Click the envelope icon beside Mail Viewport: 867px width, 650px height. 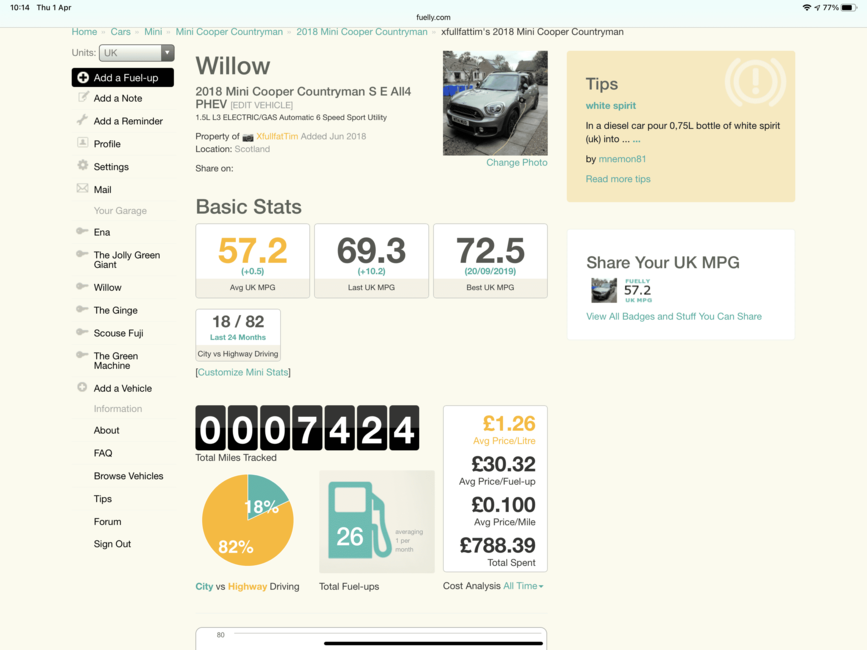[x=82, y=188]
